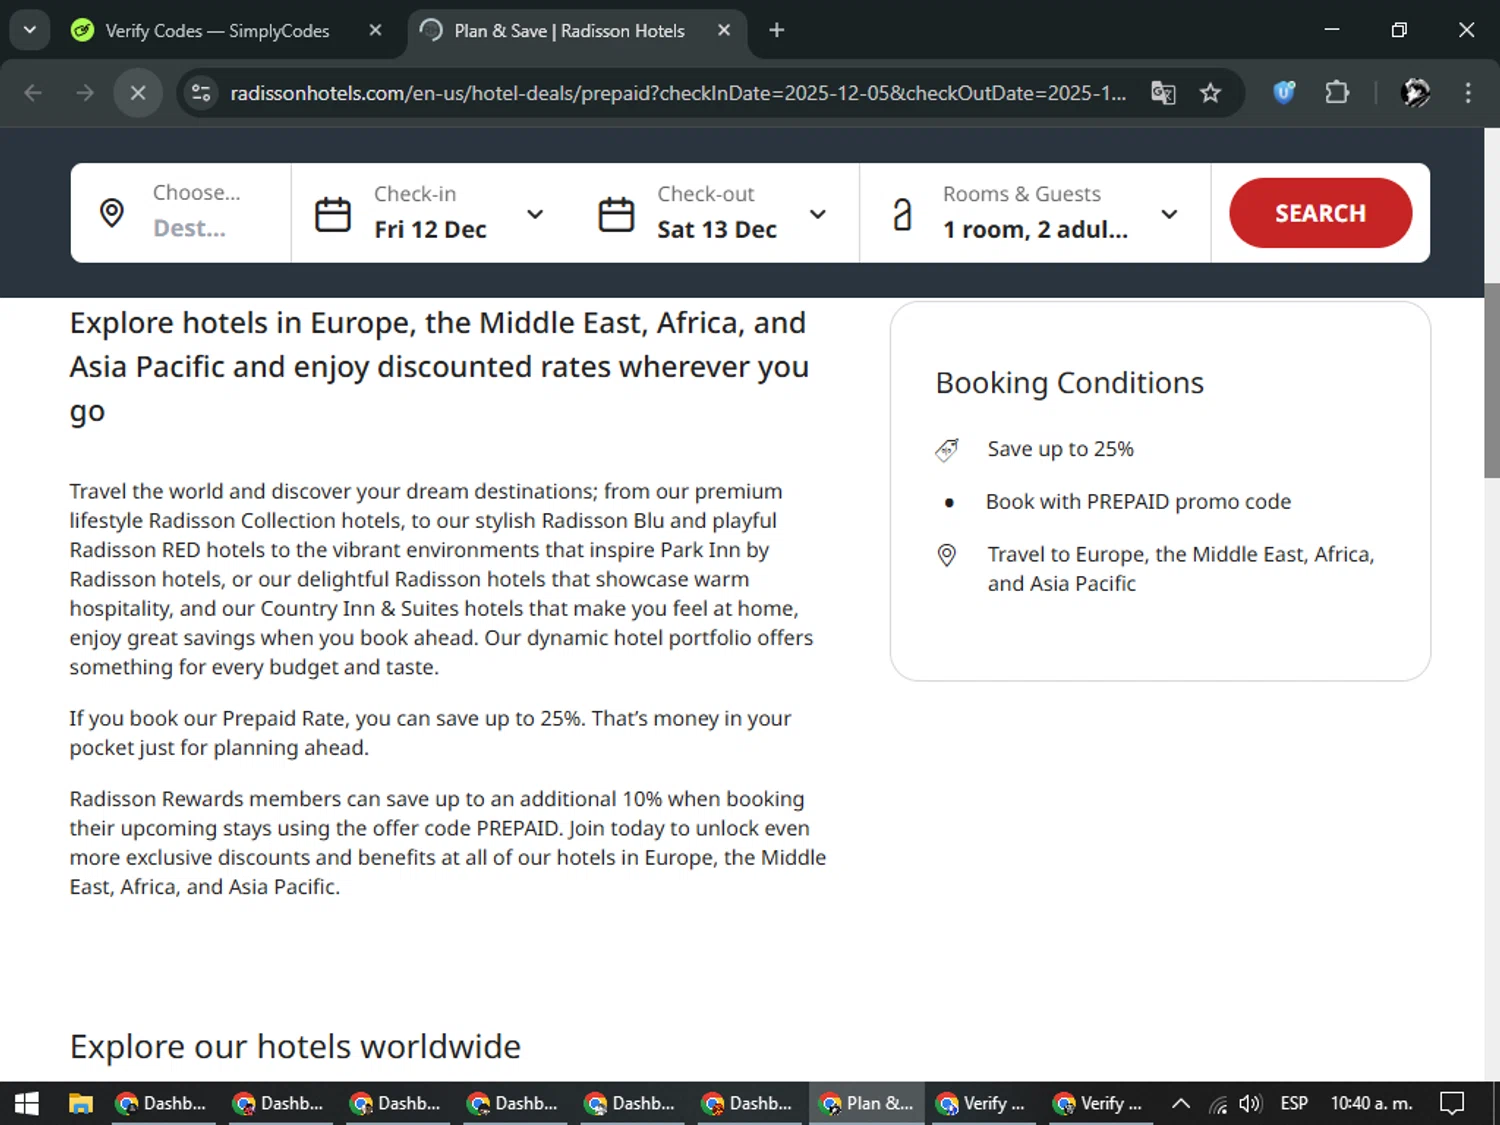Open the Chrome profile avatar
The image size is (1500, 1125).
pos(1415,93)
